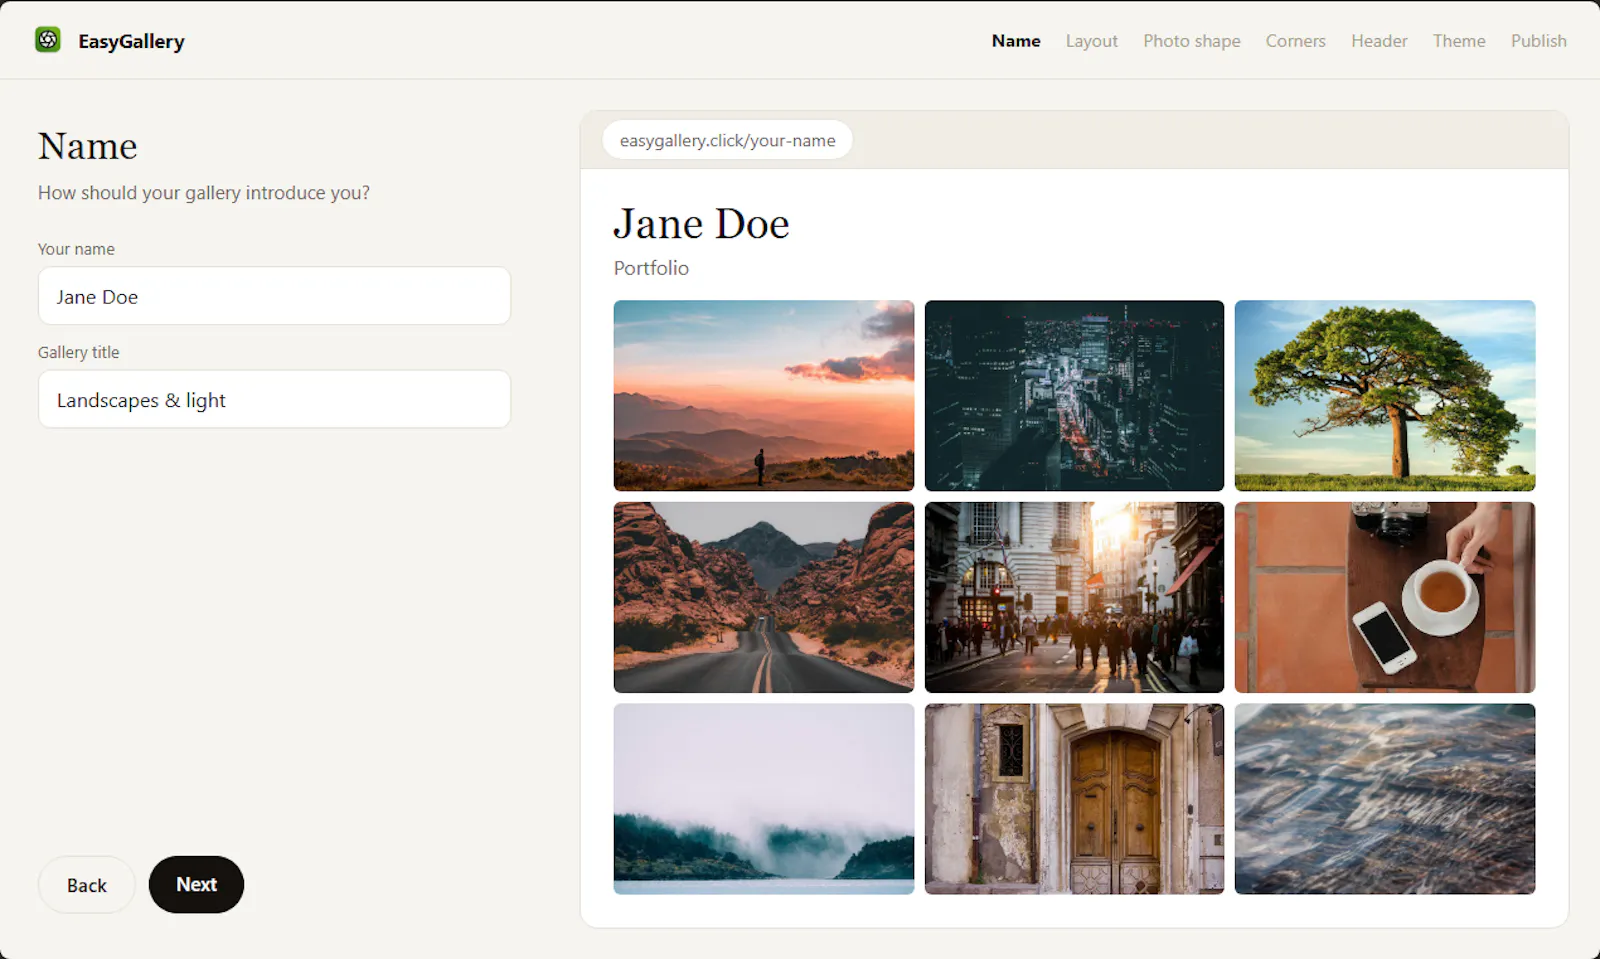Switch to the Corners step

1295,41
